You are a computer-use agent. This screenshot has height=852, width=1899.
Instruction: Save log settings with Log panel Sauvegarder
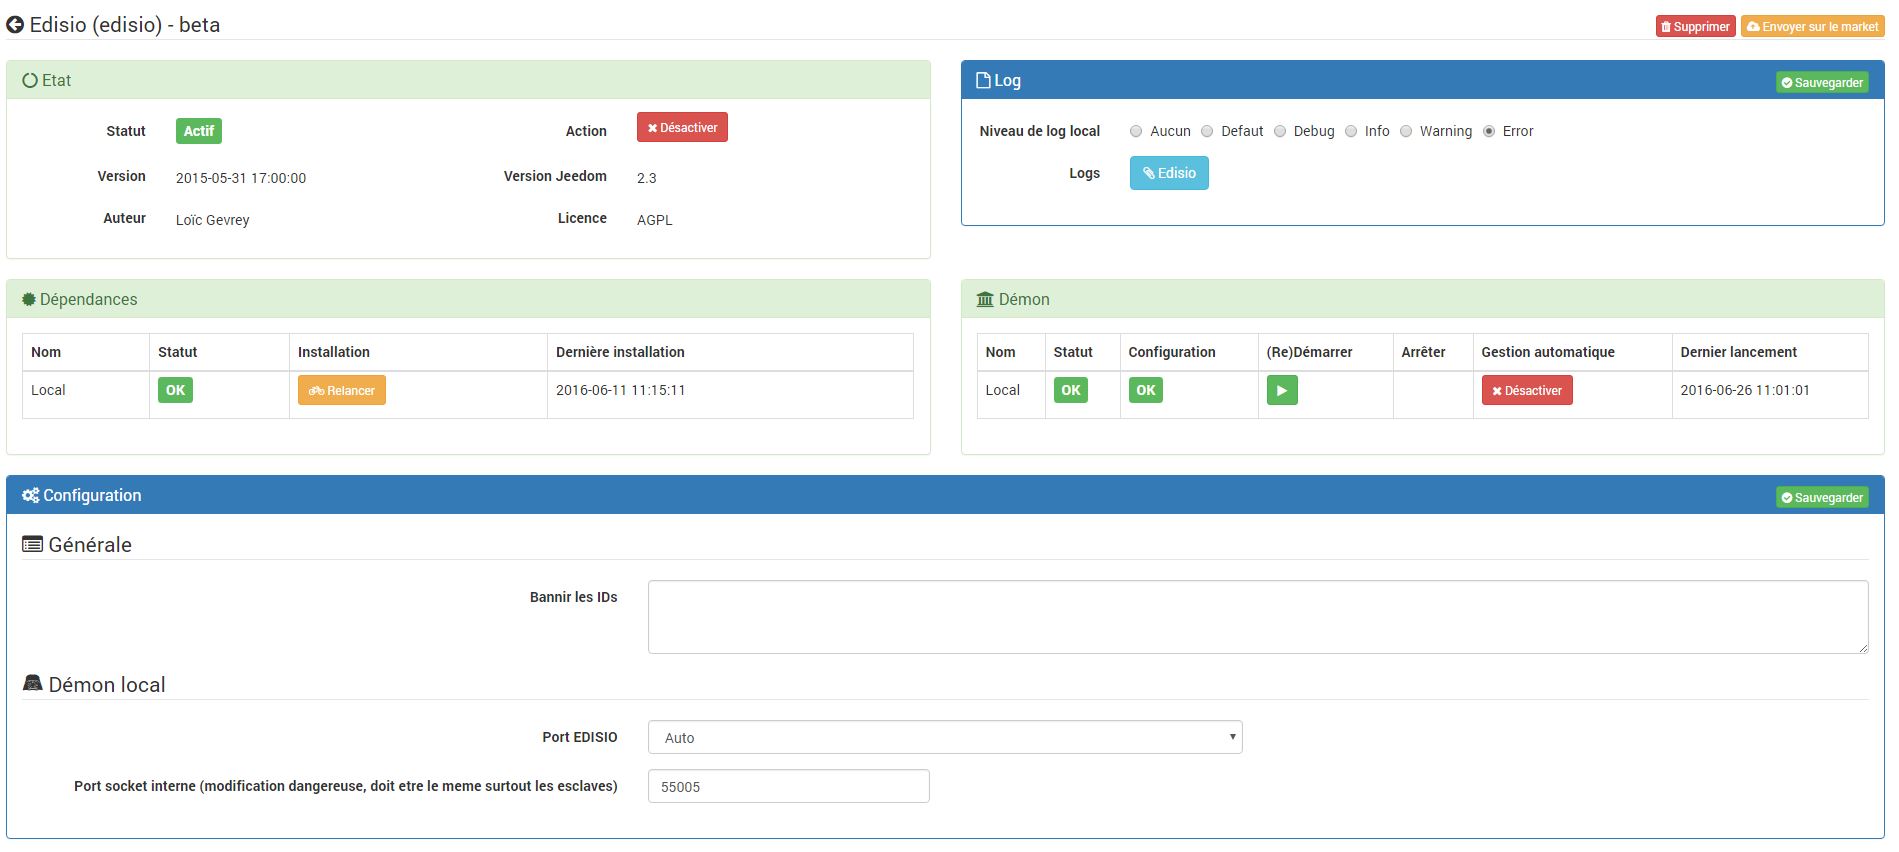tap(1822, 83)
